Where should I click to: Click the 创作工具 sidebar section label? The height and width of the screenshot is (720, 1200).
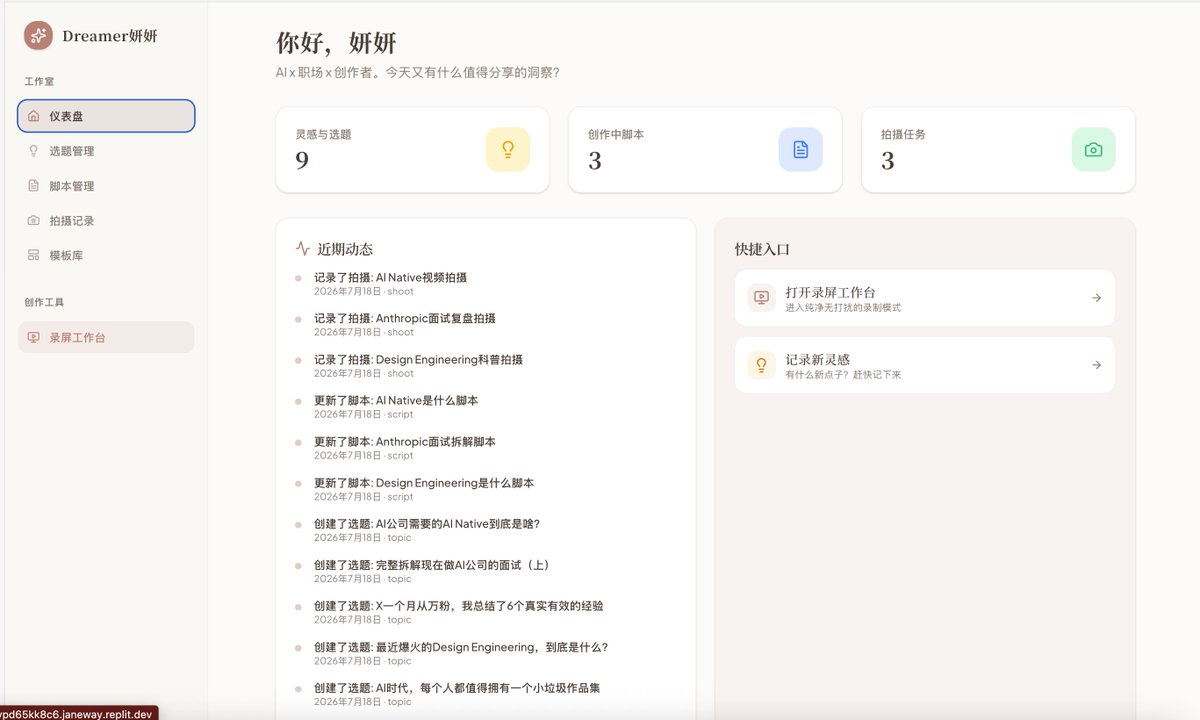click(x=44, y=302)
